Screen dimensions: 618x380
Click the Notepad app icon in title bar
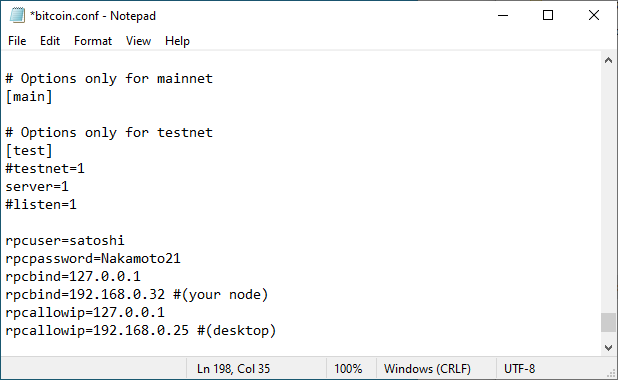tap(17, 15)
